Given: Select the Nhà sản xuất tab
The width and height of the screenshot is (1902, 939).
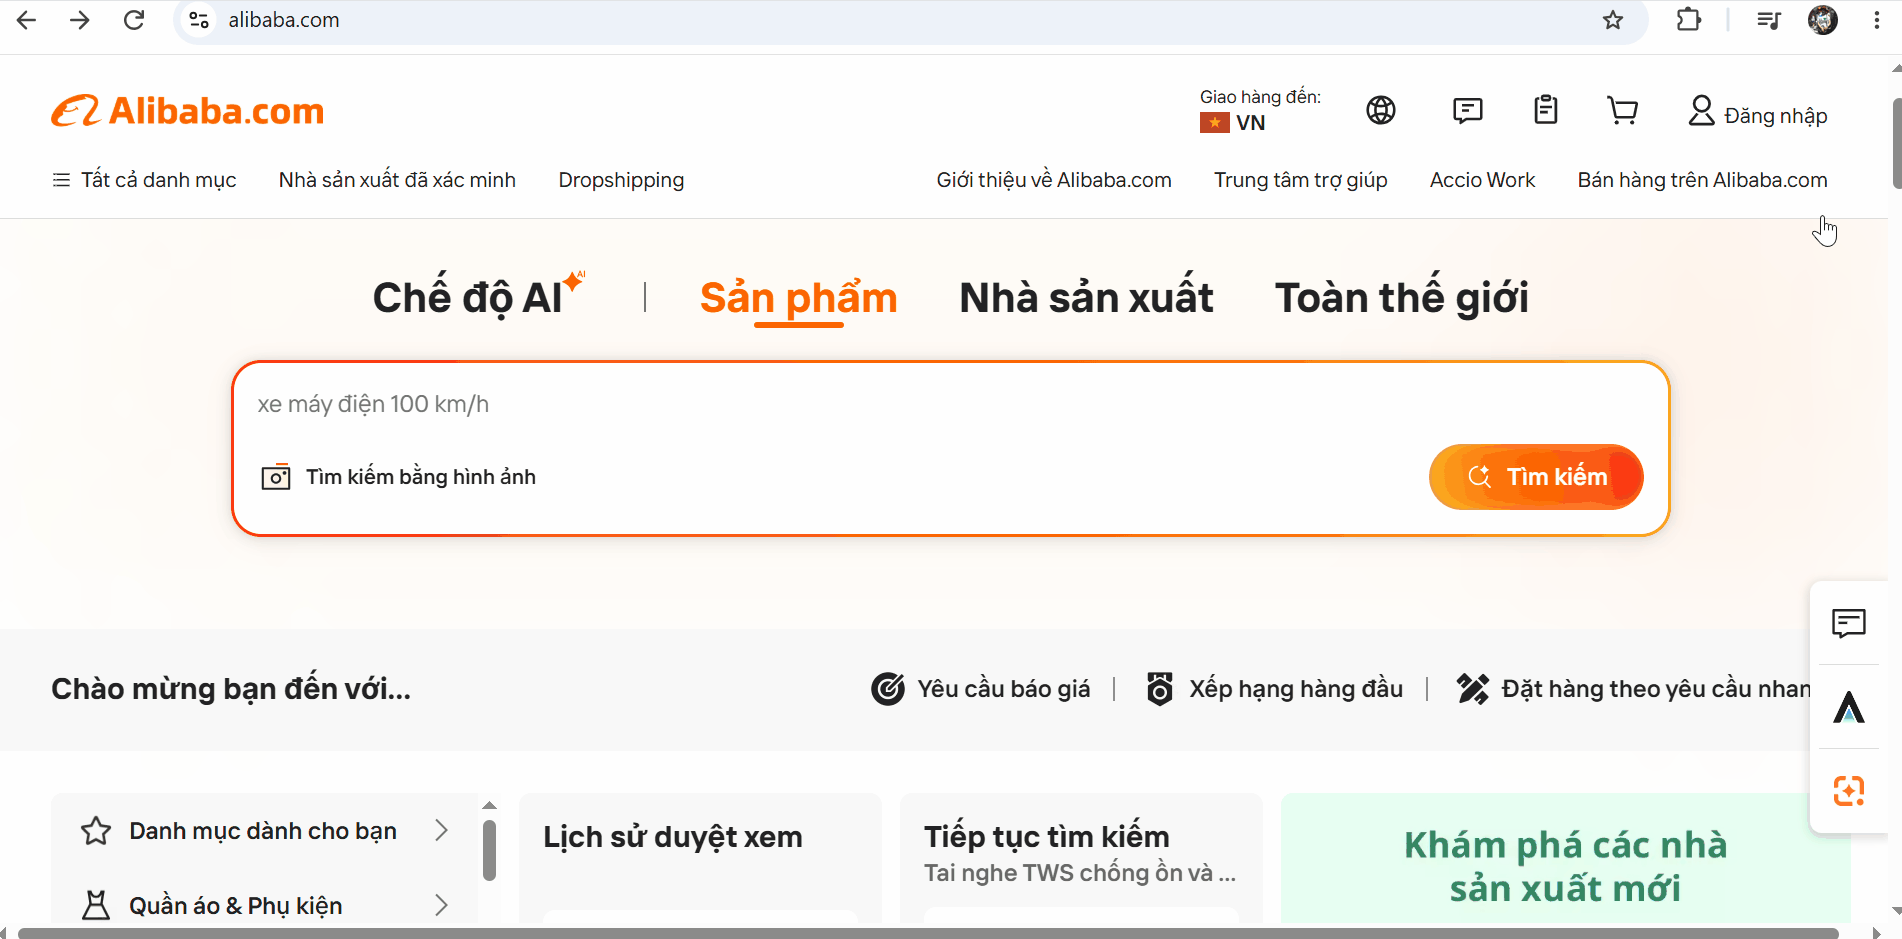Looking at the screenshot, I should [x=1086, y=297].
